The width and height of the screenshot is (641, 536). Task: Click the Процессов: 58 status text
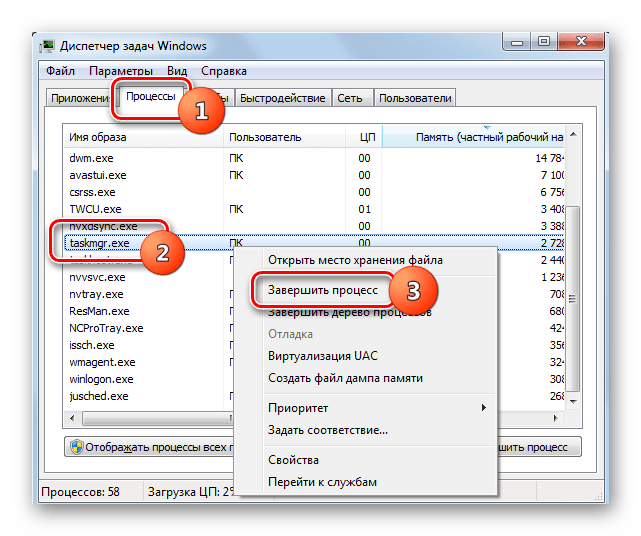click(x=81, y=491)
